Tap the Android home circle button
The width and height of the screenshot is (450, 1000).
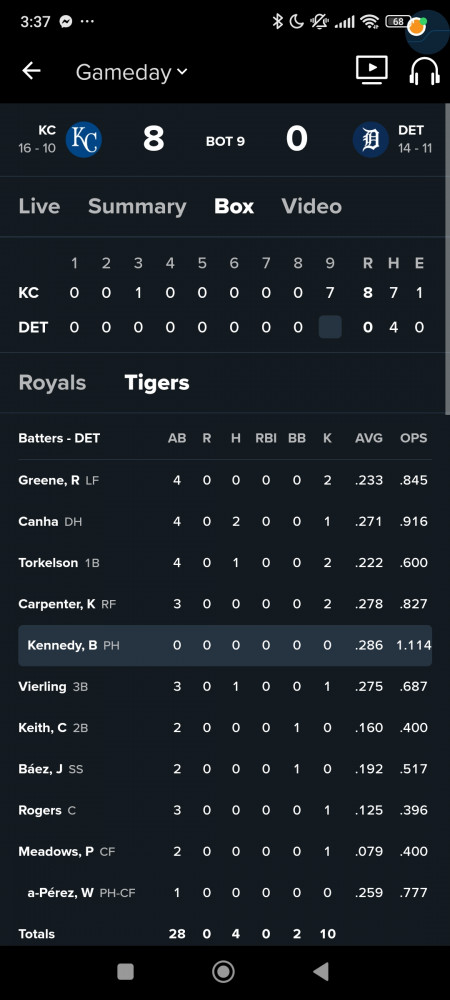click(223, 971)
